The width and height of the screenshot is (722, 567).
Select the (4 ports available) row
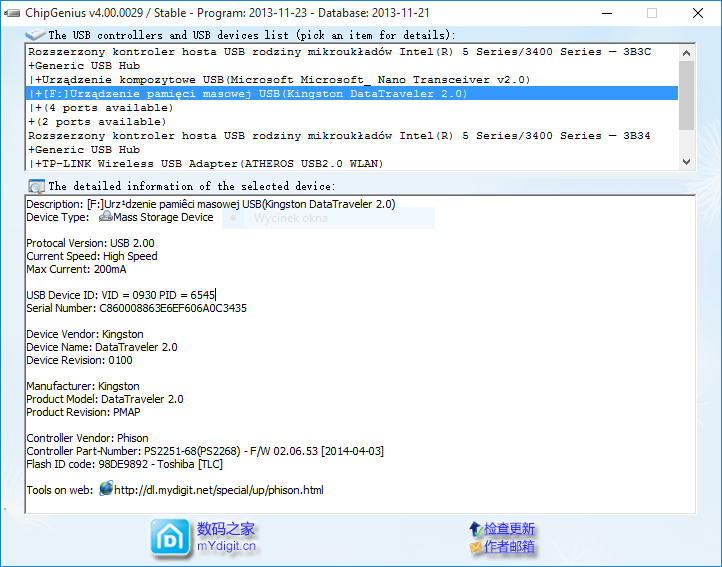(x=352, y=108)
